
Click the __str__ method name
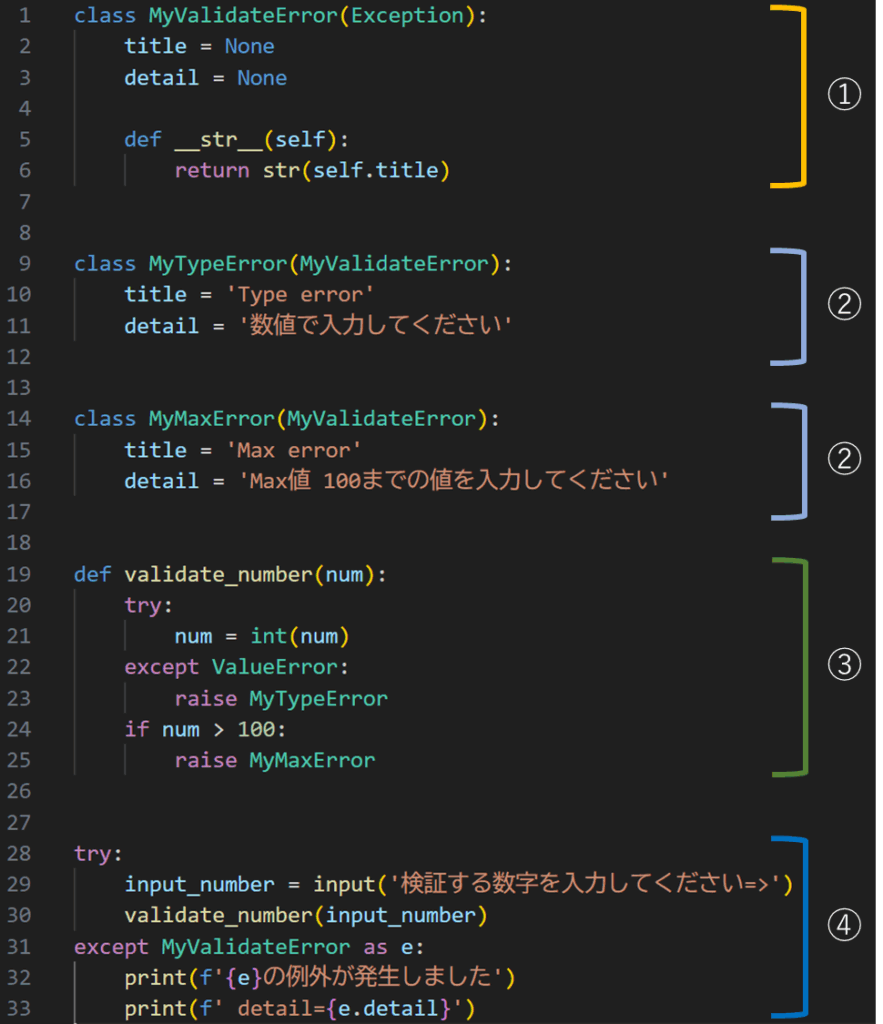click(x=205, y=140)
